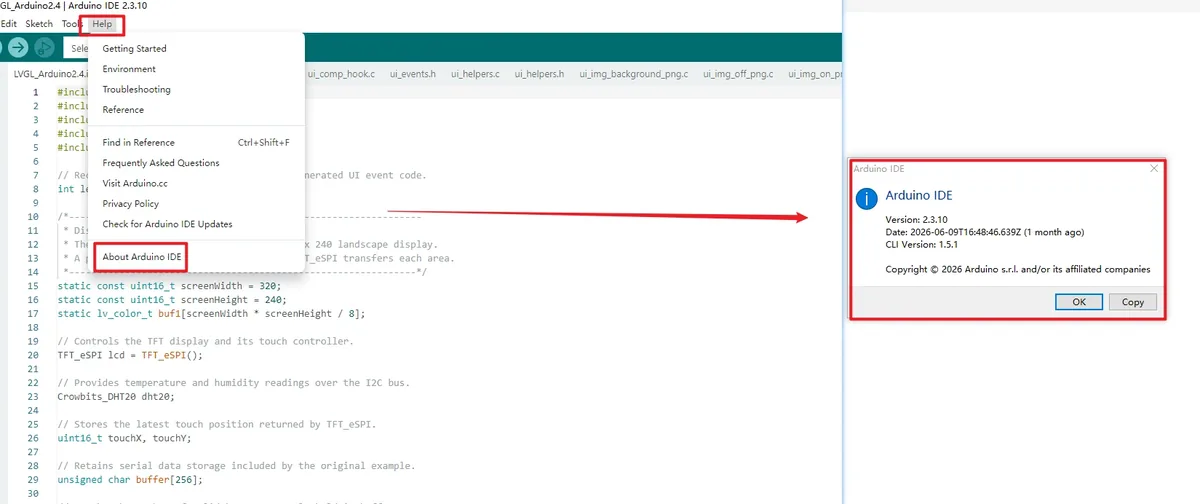This screenshot has height=504, width=1200.
Task: Switch to the LVGL_Arduino2.4.ino tab
Action: click(49, 74)
